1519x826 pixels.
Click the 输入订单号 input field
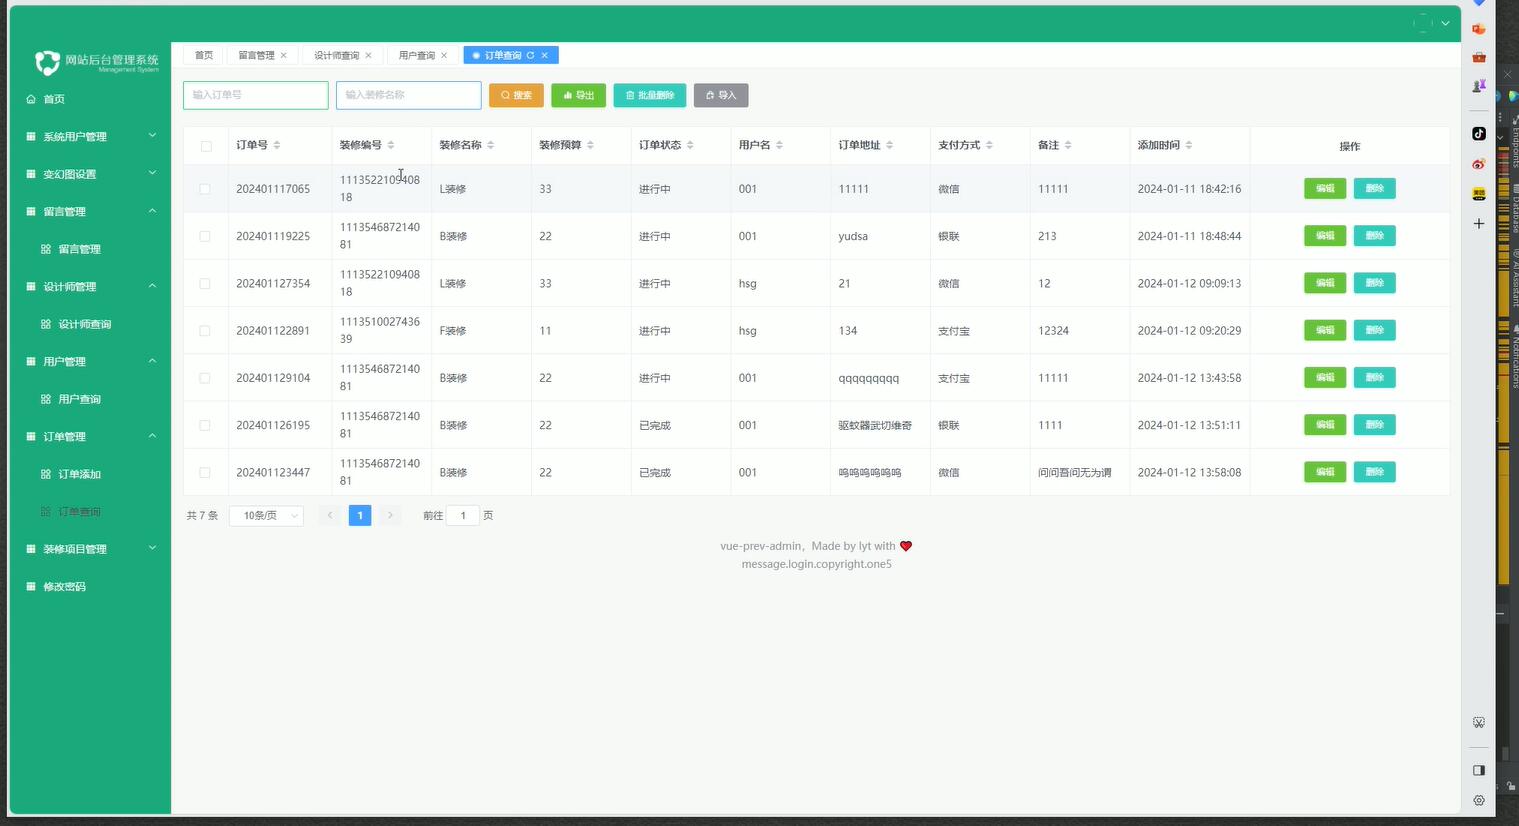[x=255, y=96]
